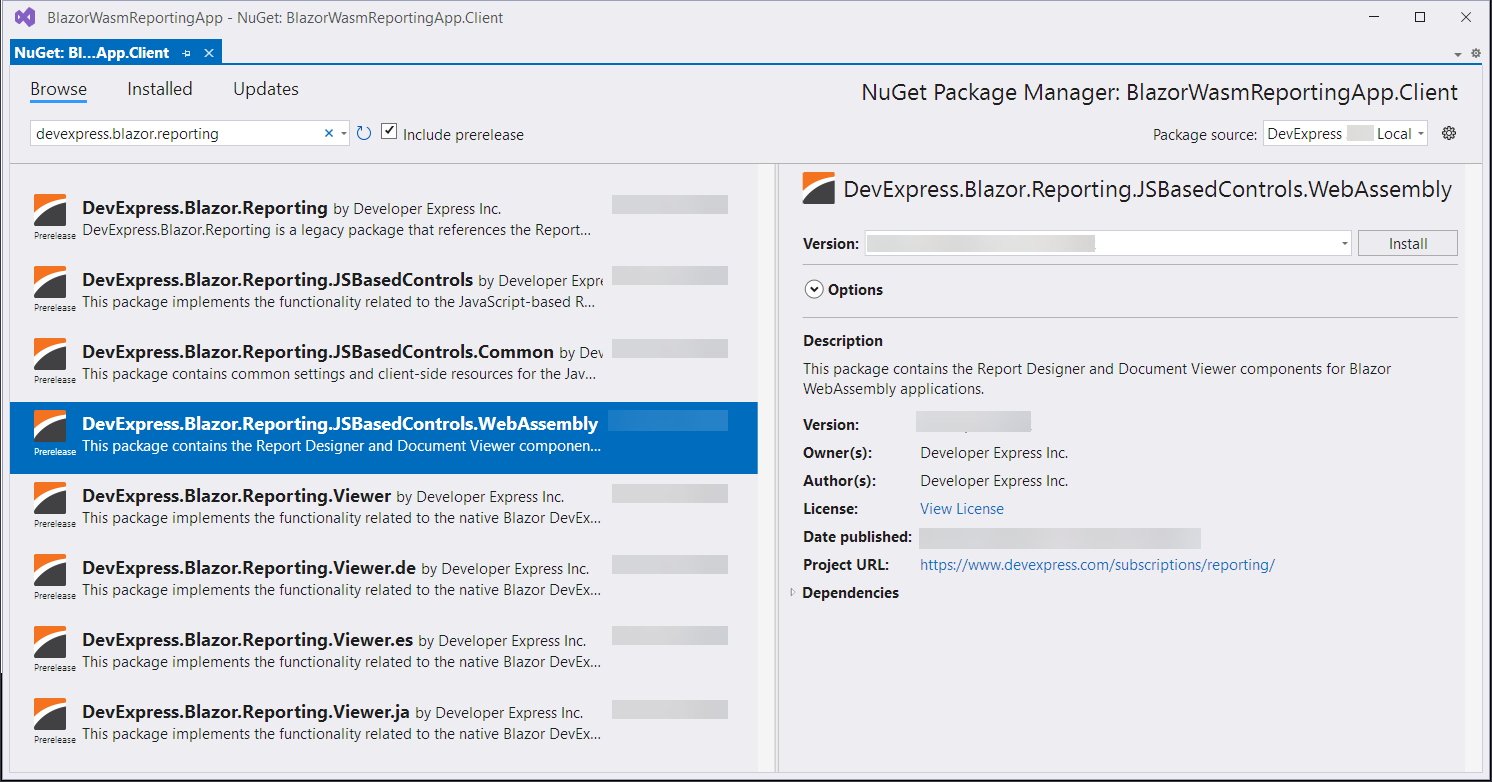The image size is (1492, 782).
Task: Clear the search box text
Action: click(x=328, y=133)
